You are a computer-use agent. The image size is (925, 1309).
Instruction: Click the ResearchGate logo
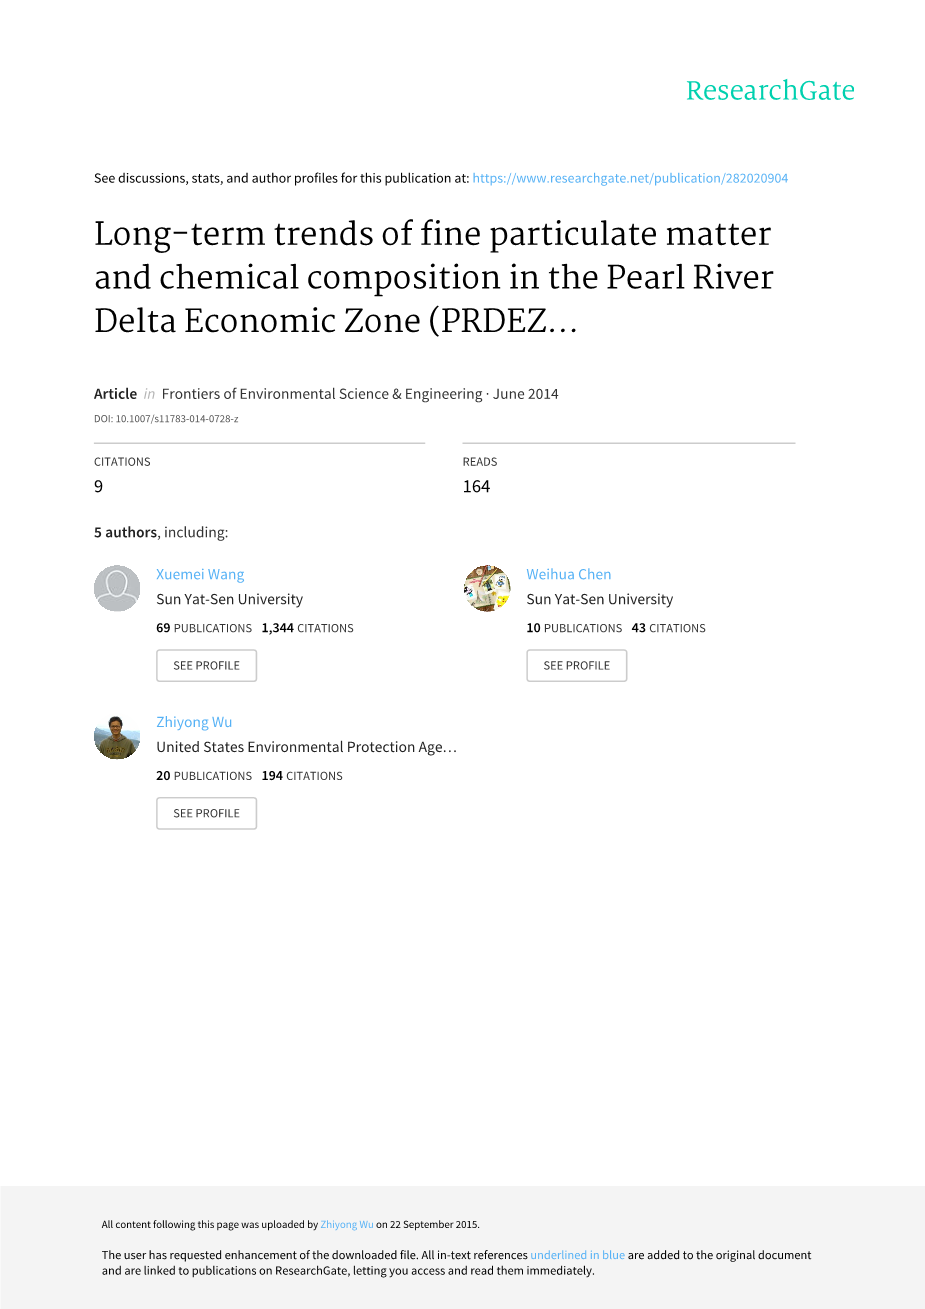point(770,91)
